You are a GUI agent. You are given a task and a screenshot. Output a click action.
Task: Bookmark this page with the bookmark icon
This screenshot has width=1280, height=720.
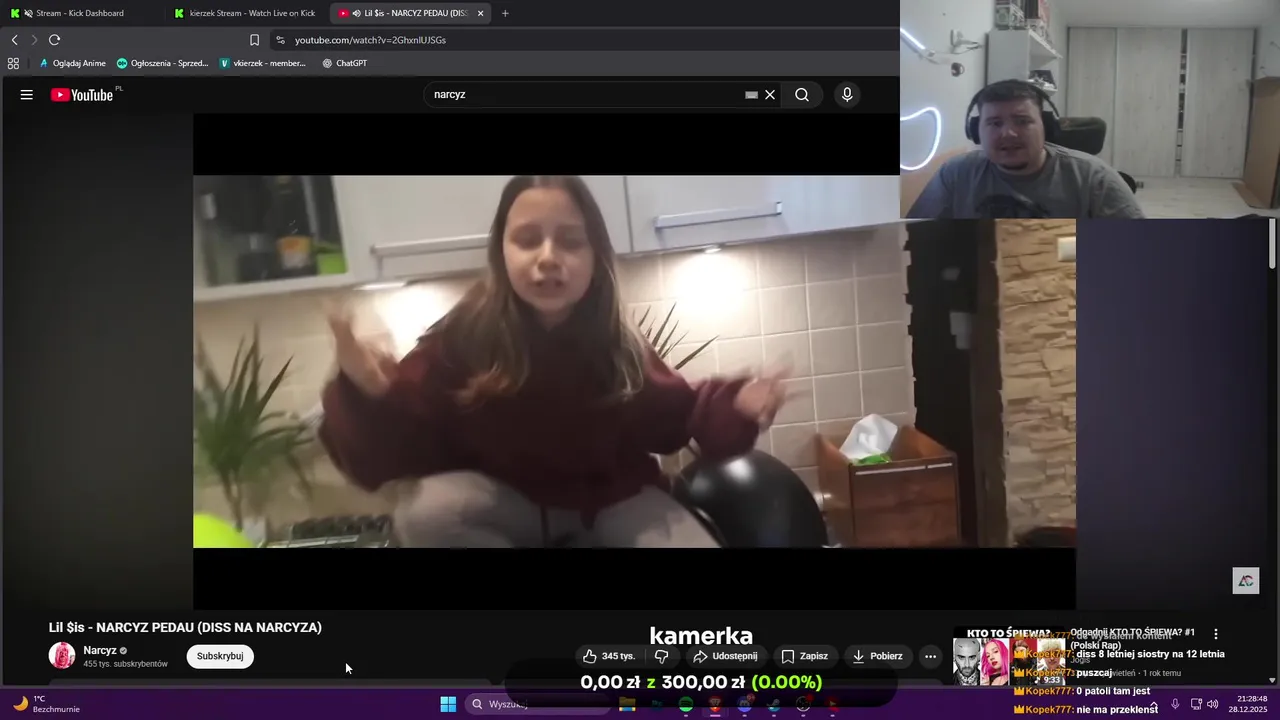point(254,40)
